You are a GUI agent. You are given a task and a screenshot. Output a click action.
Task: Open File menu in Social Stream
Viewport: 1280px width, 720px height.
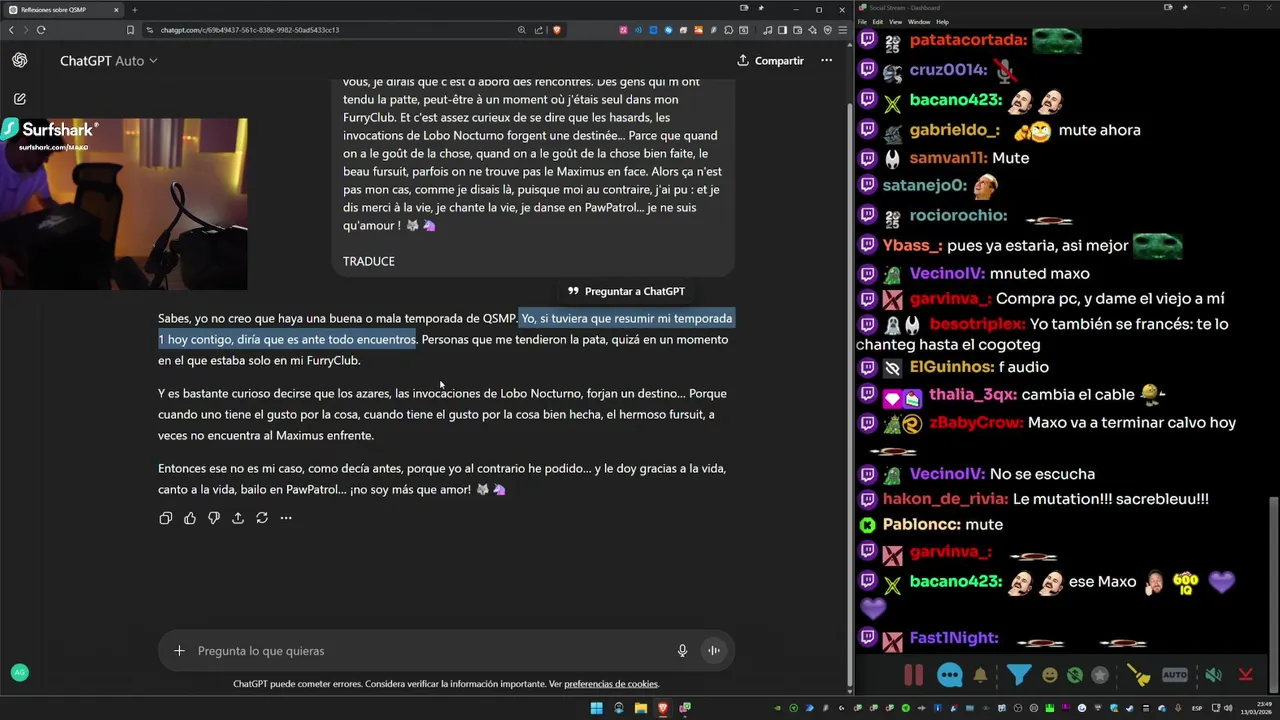pos(862,21)
